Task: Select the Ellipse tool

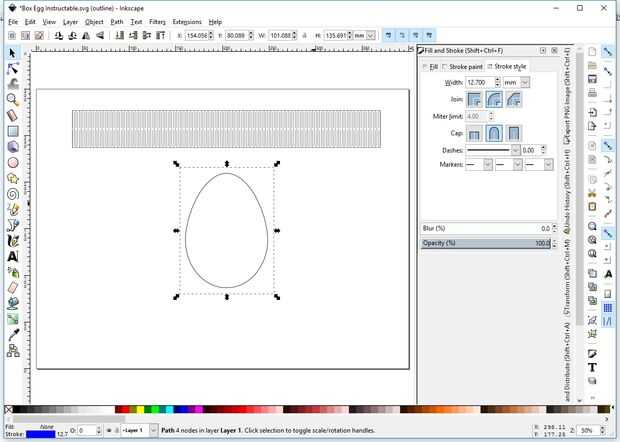Action: tap(13, 162)
